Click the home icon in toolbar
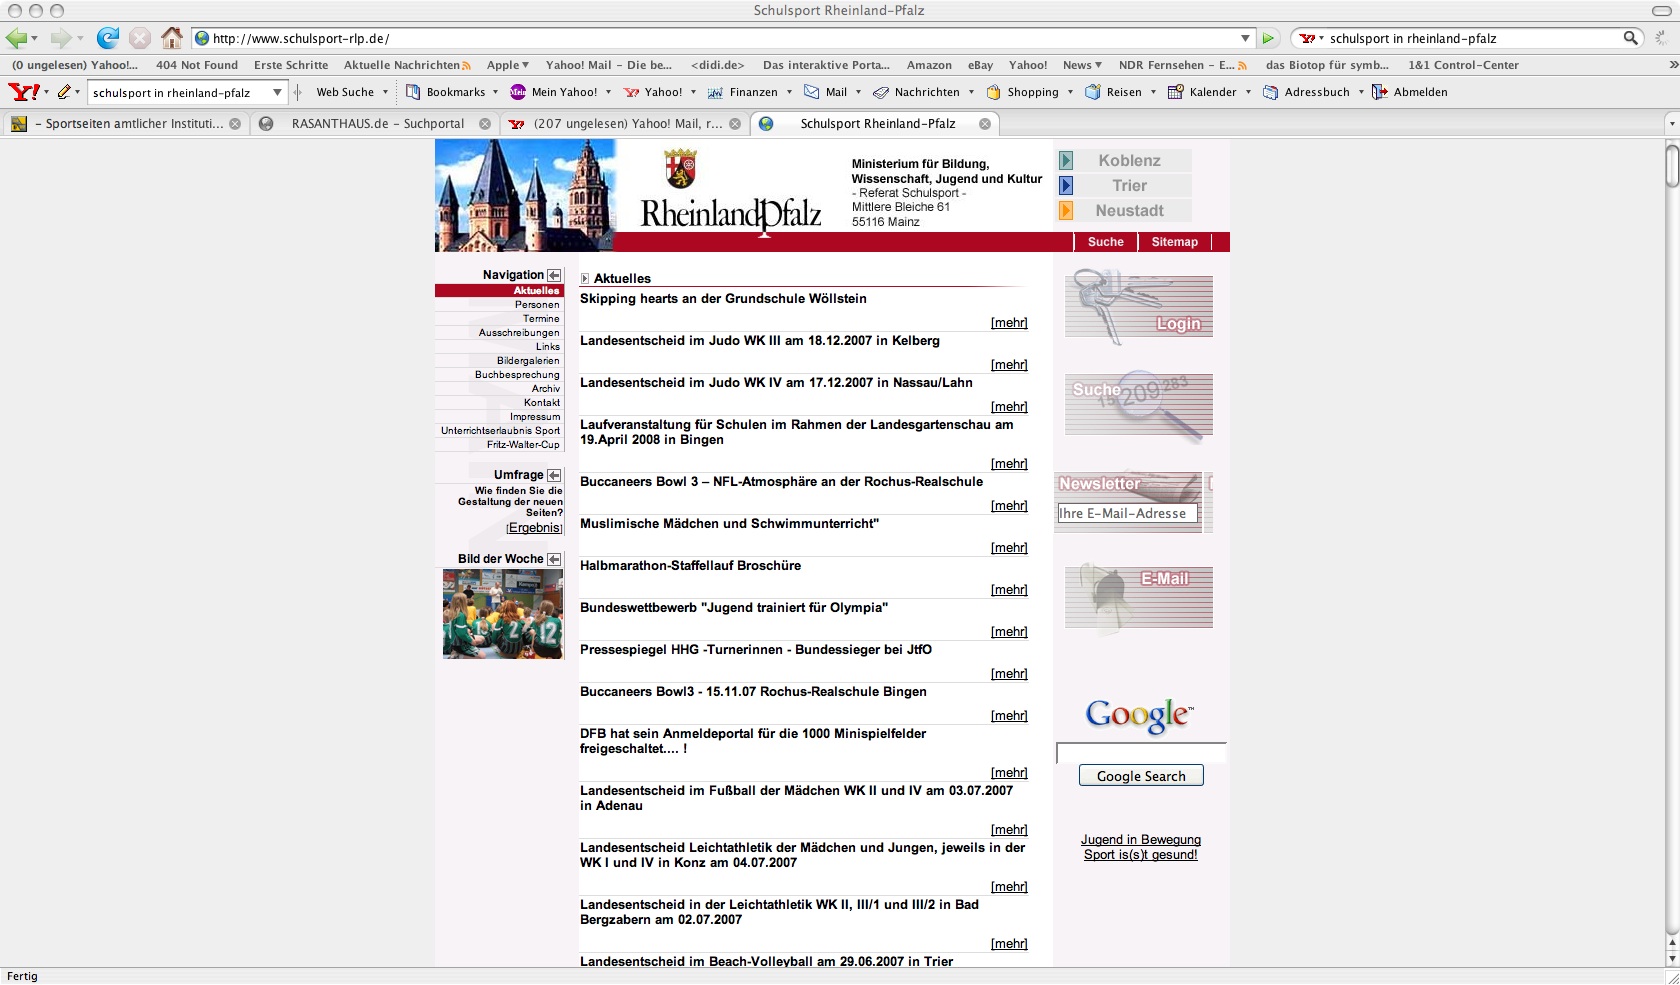The width and height of the screenshot is (1680, 985). tap(172, 38)
